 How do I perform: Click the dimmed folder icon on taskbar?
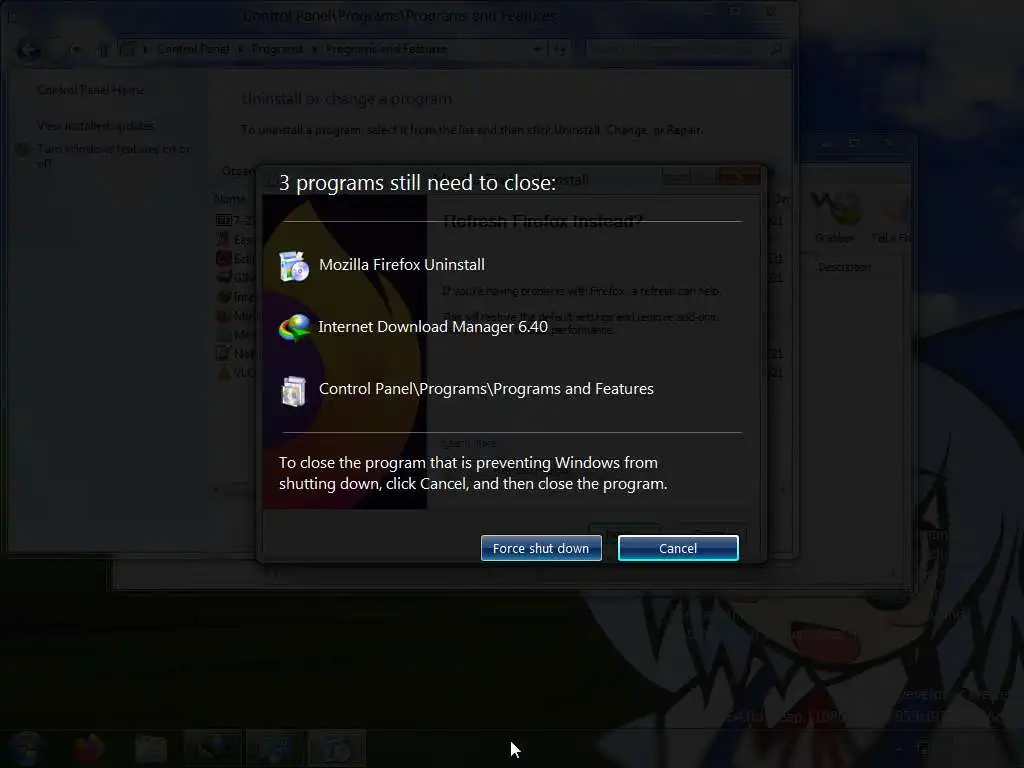151,749
